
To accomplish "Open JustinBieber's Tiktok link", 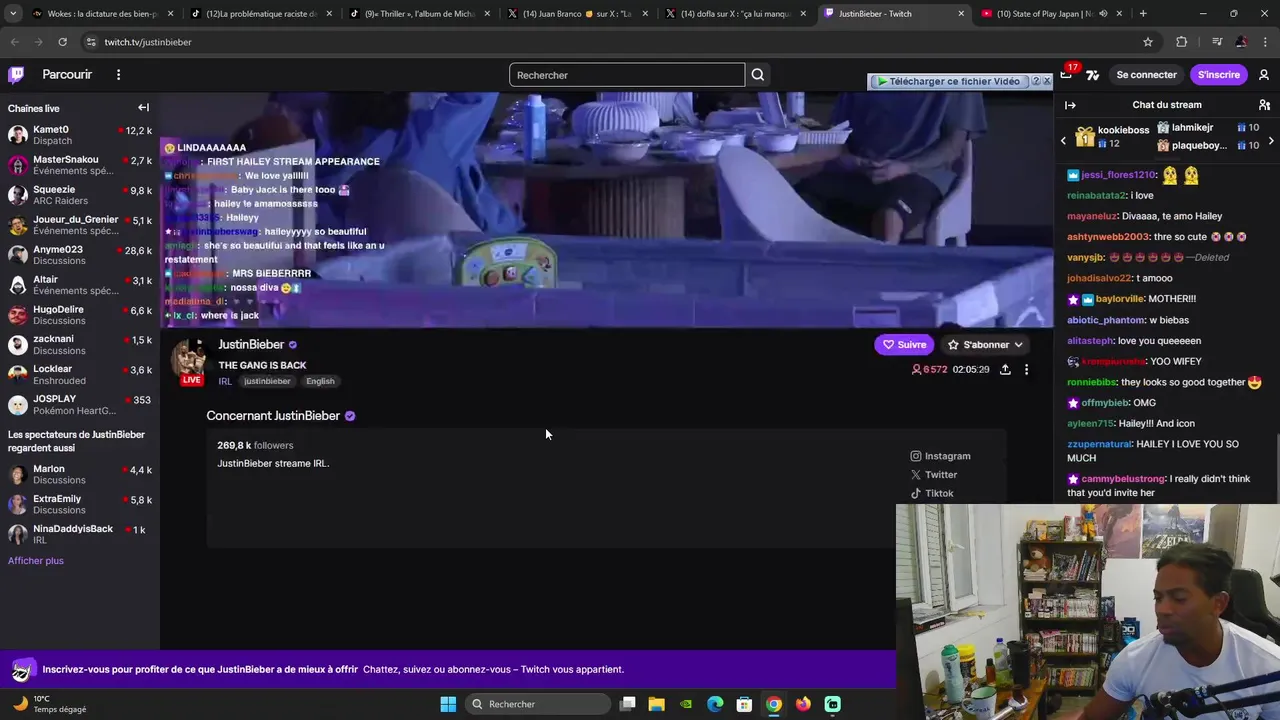I will tap(932, 494).
